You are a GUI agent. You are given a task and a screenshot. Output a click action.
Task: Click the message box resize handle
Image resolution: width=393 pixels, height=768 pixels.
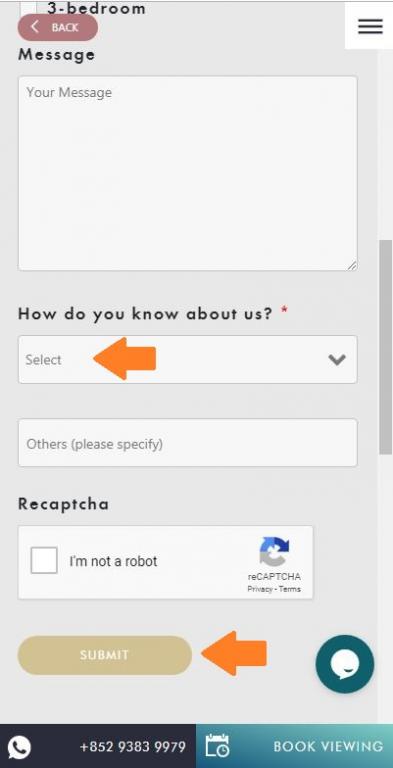point(352,265)
